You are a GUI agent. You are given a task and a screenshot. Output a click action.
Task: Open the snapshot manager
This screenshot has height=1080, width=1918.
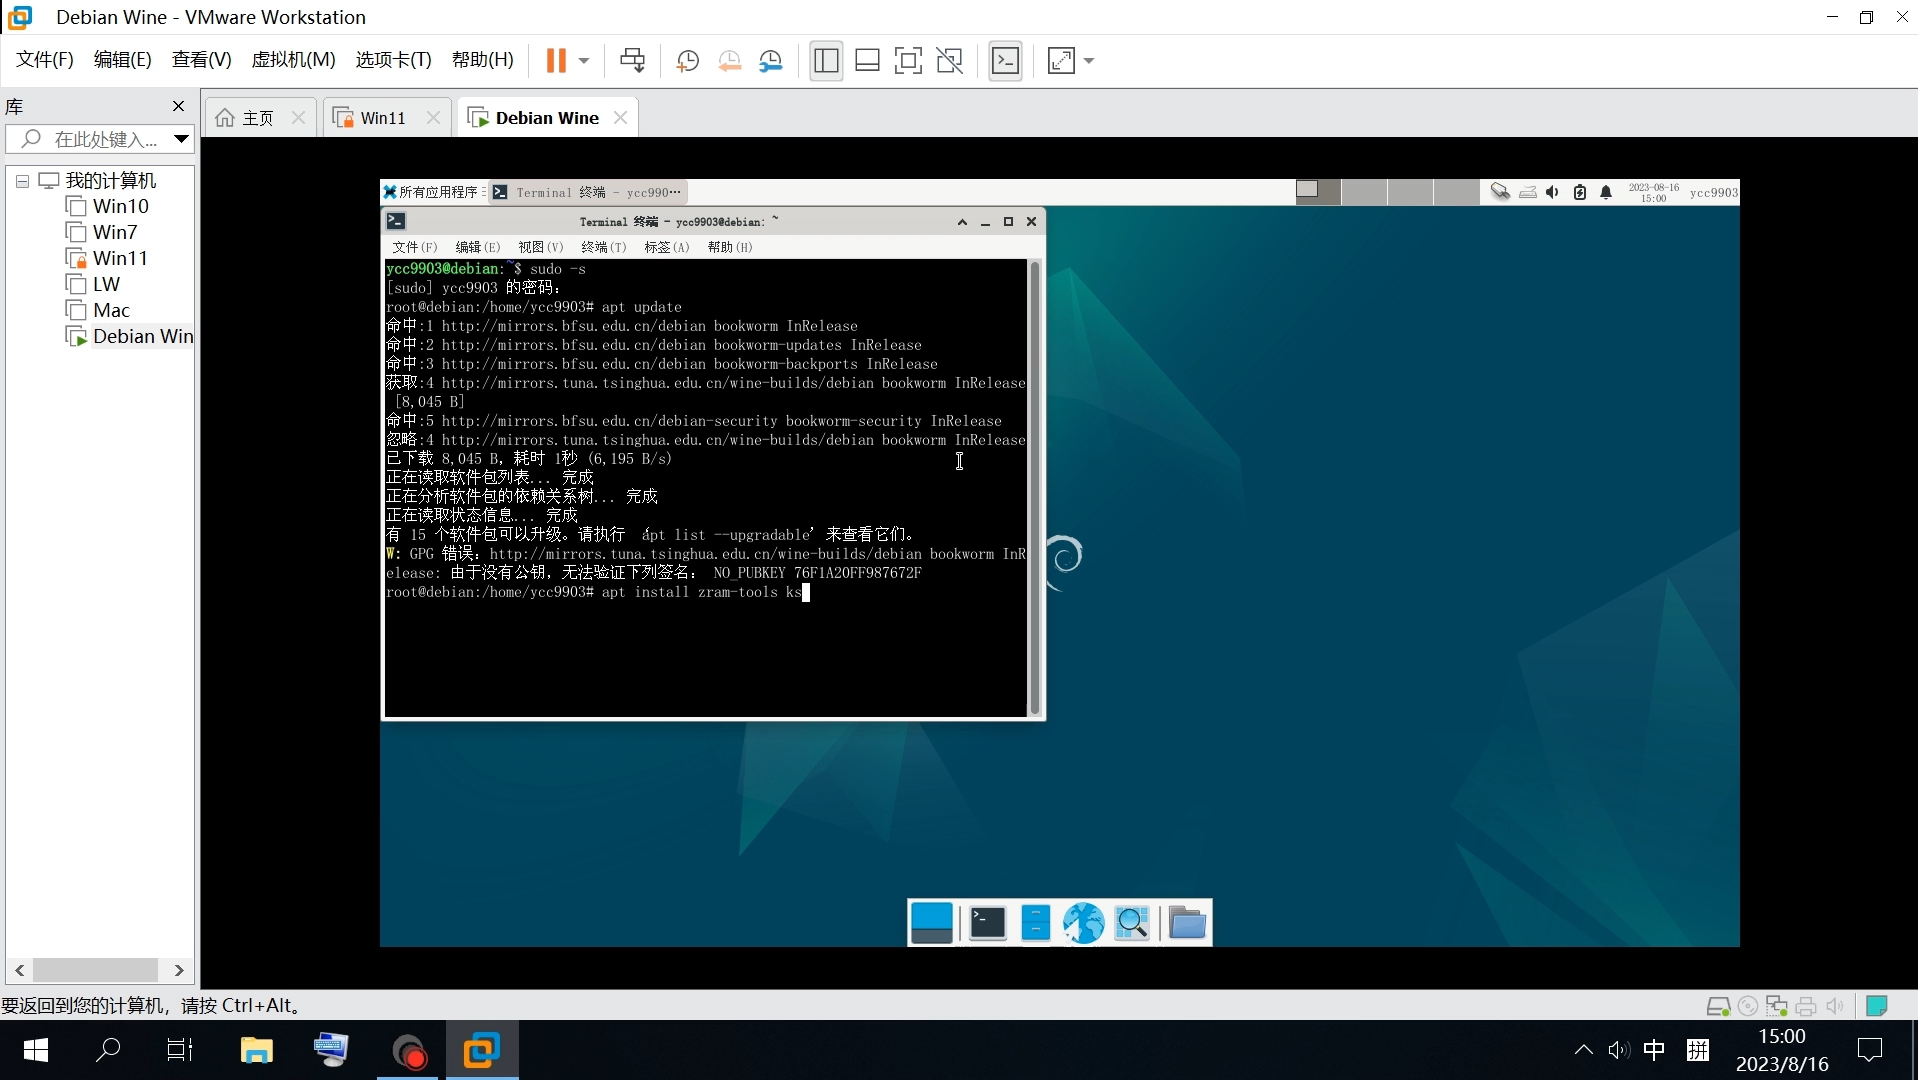[x=771, y=61]
